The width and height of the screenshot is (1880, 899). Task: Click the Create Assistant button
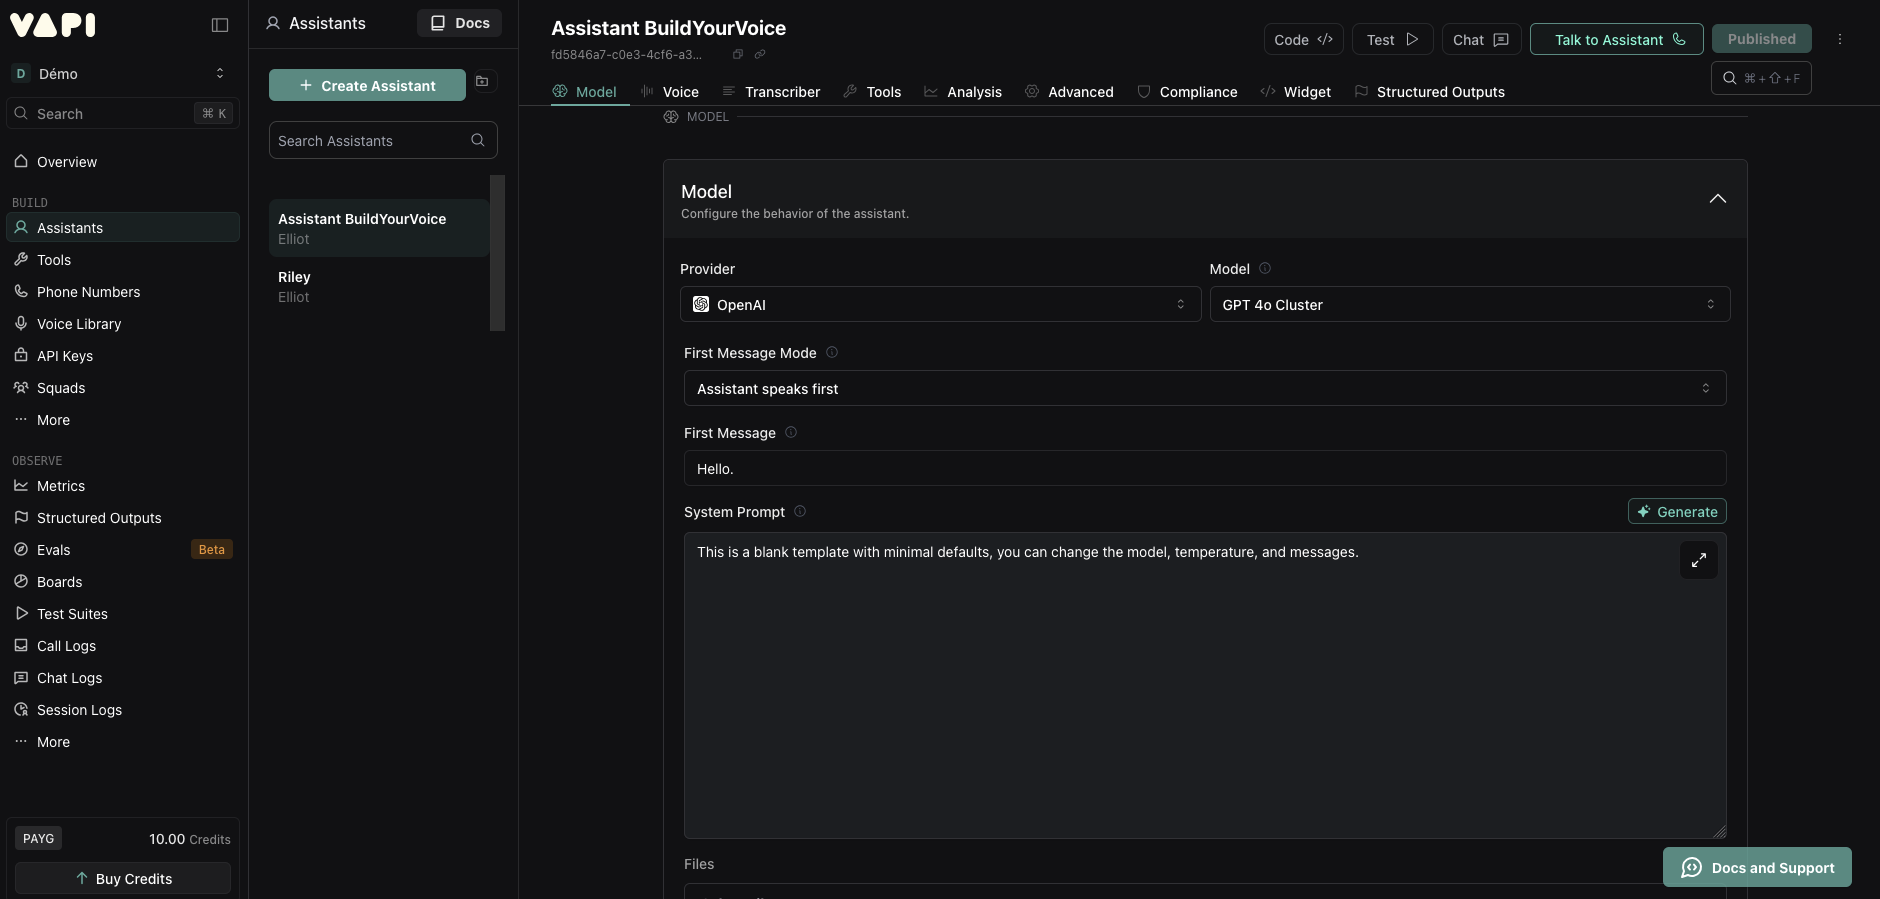(x=367, y=85)
